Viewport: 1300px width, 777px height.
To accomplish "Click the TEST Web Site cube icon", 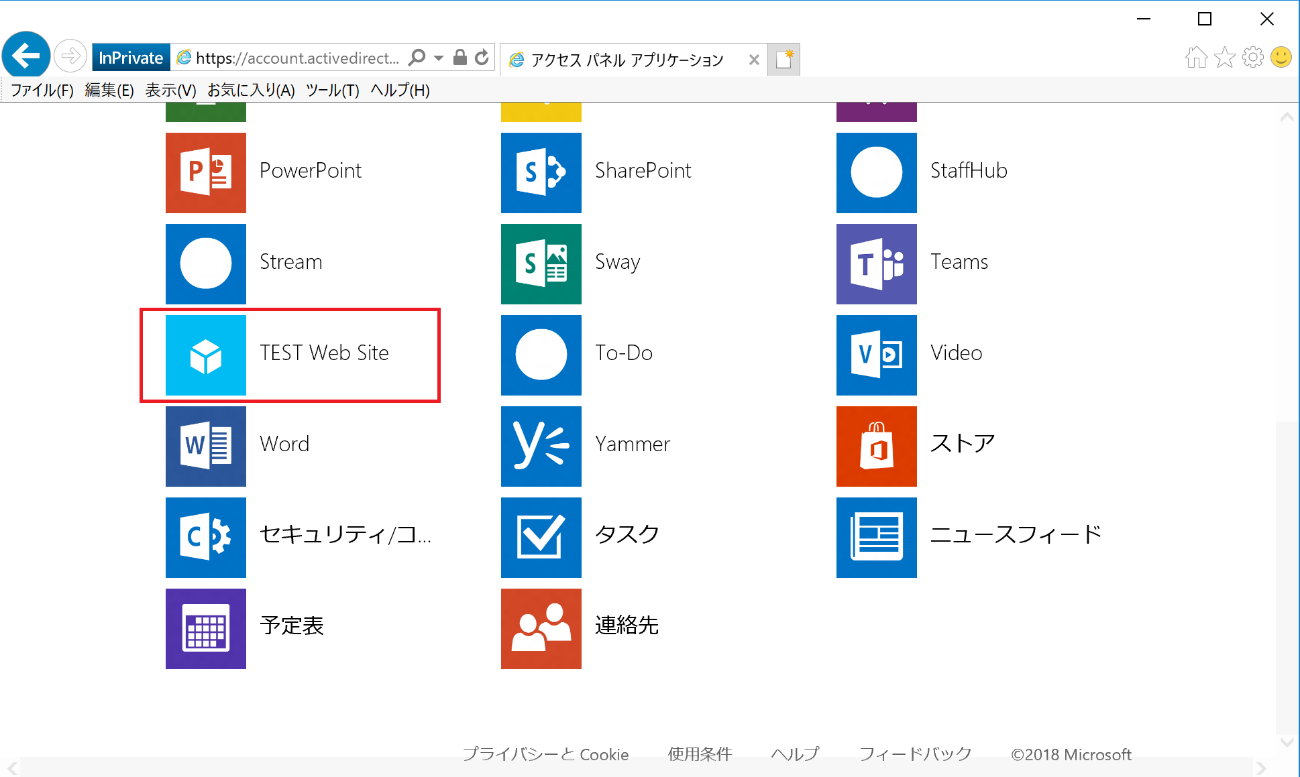I will 206,355.
